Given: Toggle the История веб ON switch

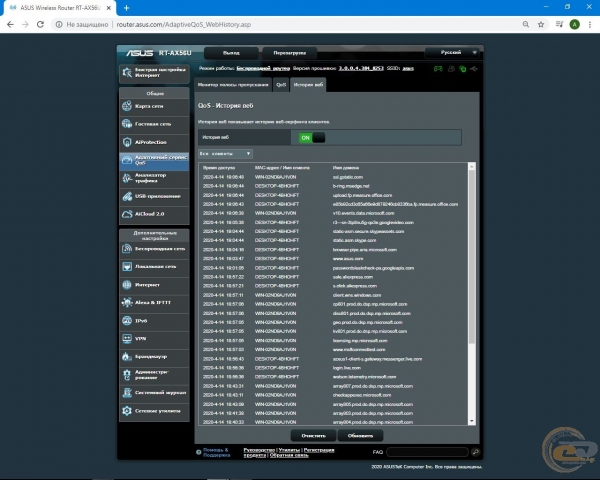Looking at the screenshot, I should [x=312, y=138].
